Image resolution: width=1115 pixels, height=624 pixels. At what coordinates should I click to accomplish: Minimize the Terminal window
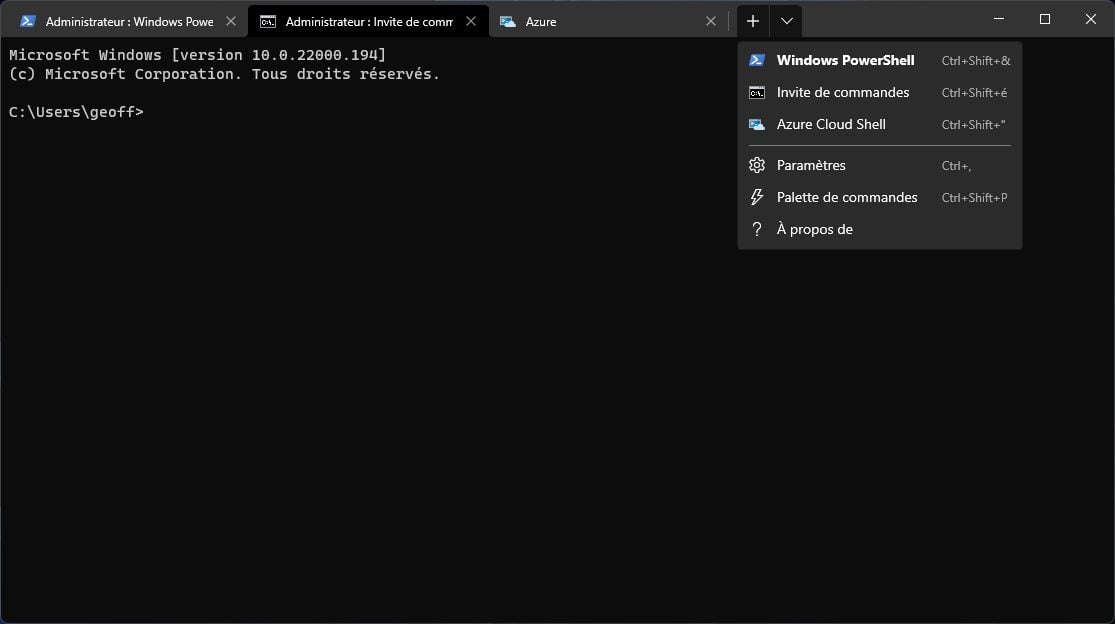(999, 19)
